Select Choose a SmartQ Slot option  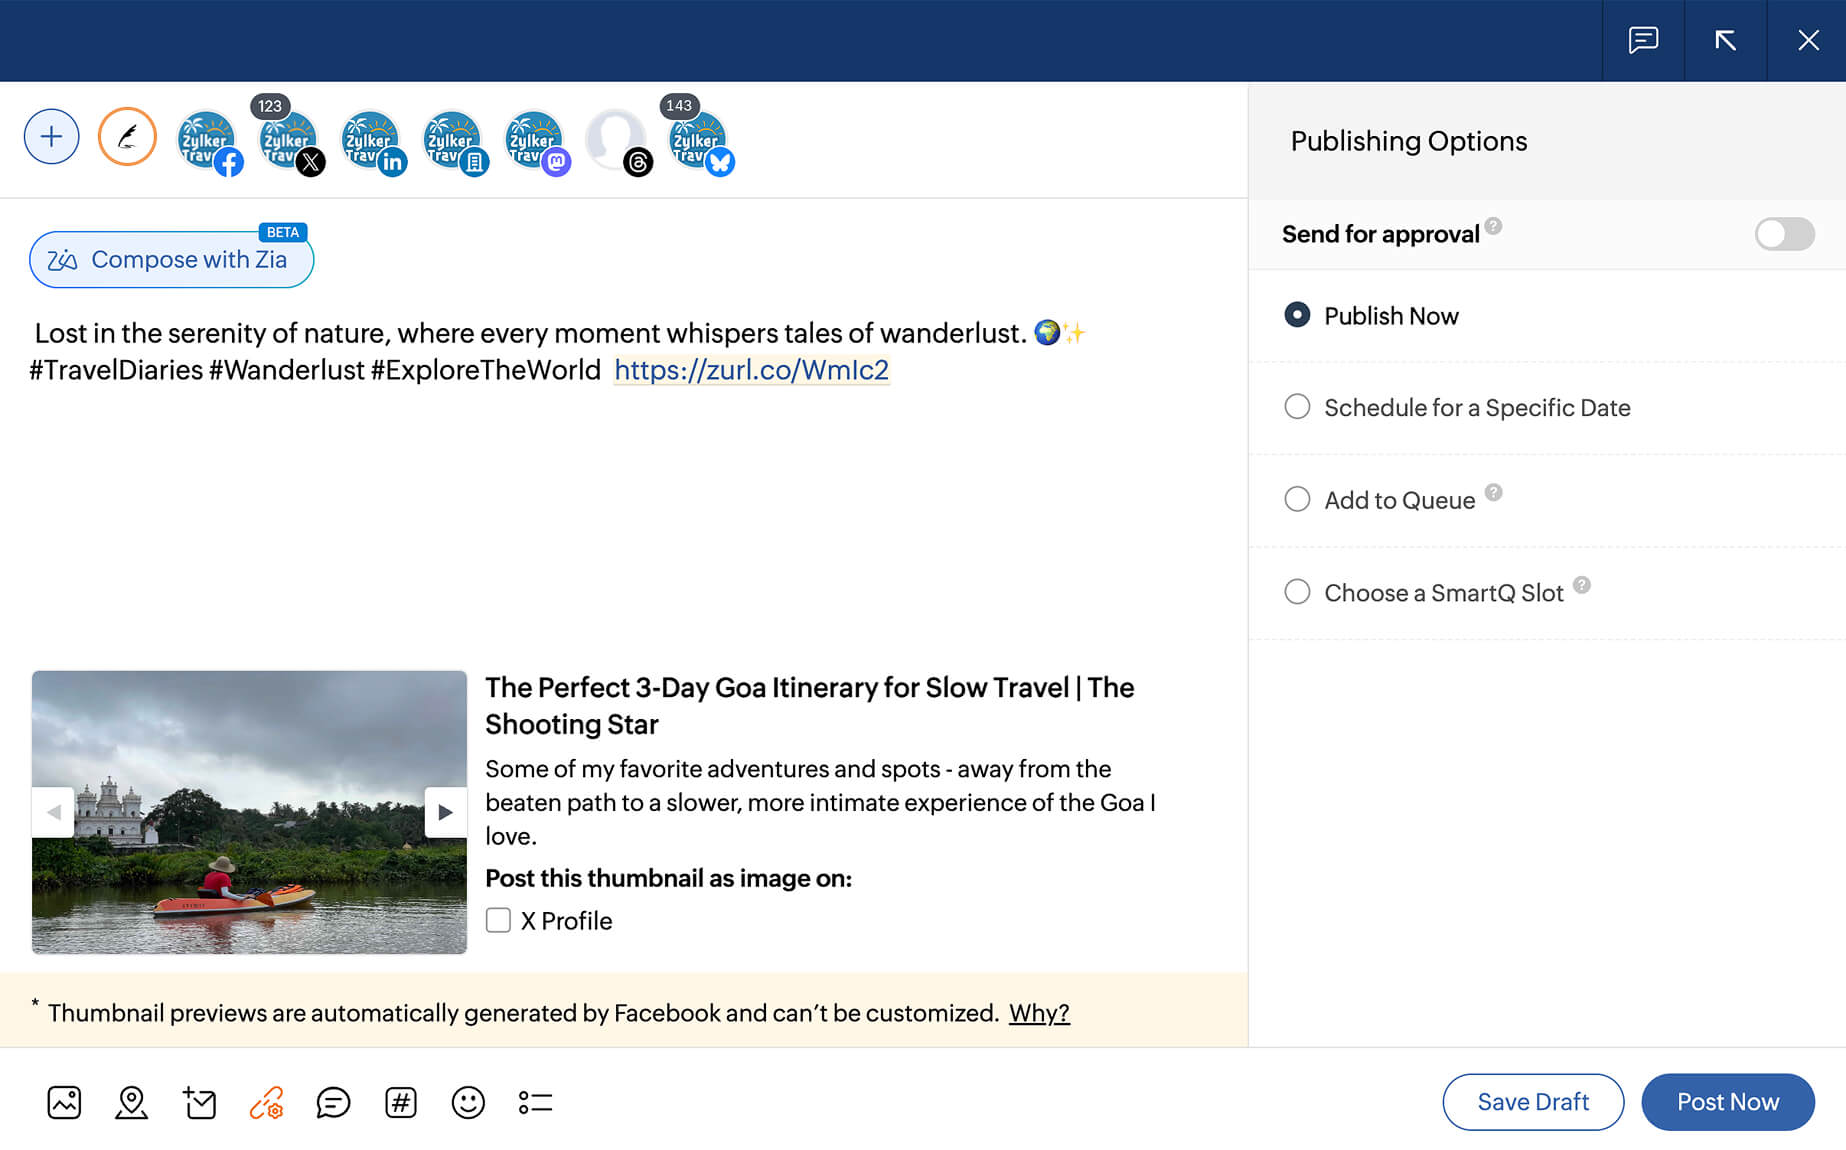1296,592
